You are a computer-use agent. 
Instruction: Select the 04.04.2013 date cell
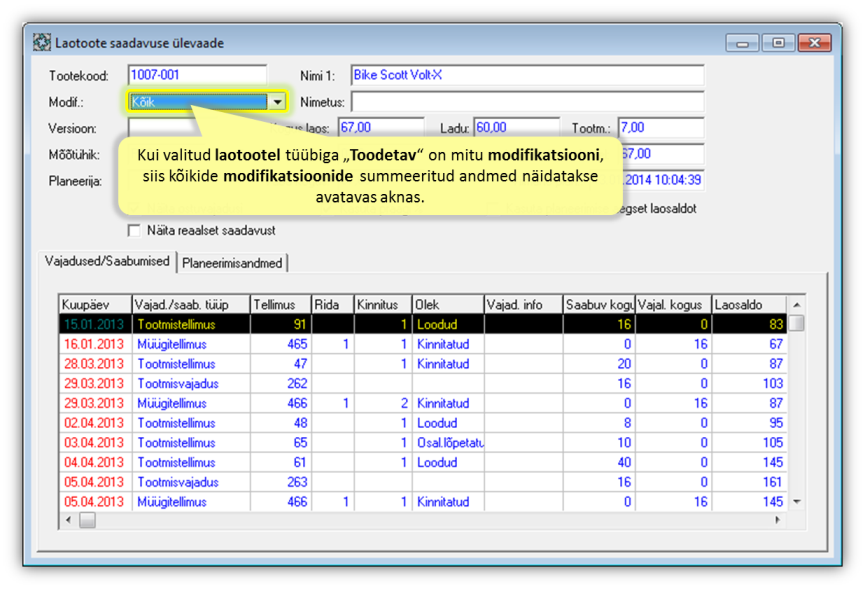click(94, 463)
